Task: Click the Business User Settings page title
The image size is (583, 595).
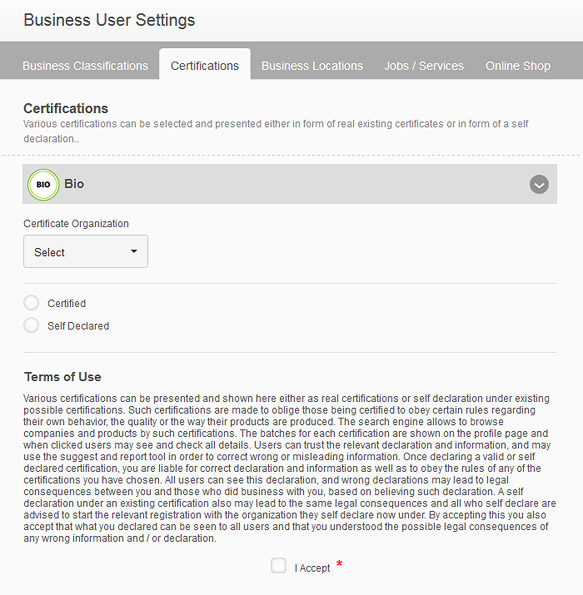Action: coord(109,20)
